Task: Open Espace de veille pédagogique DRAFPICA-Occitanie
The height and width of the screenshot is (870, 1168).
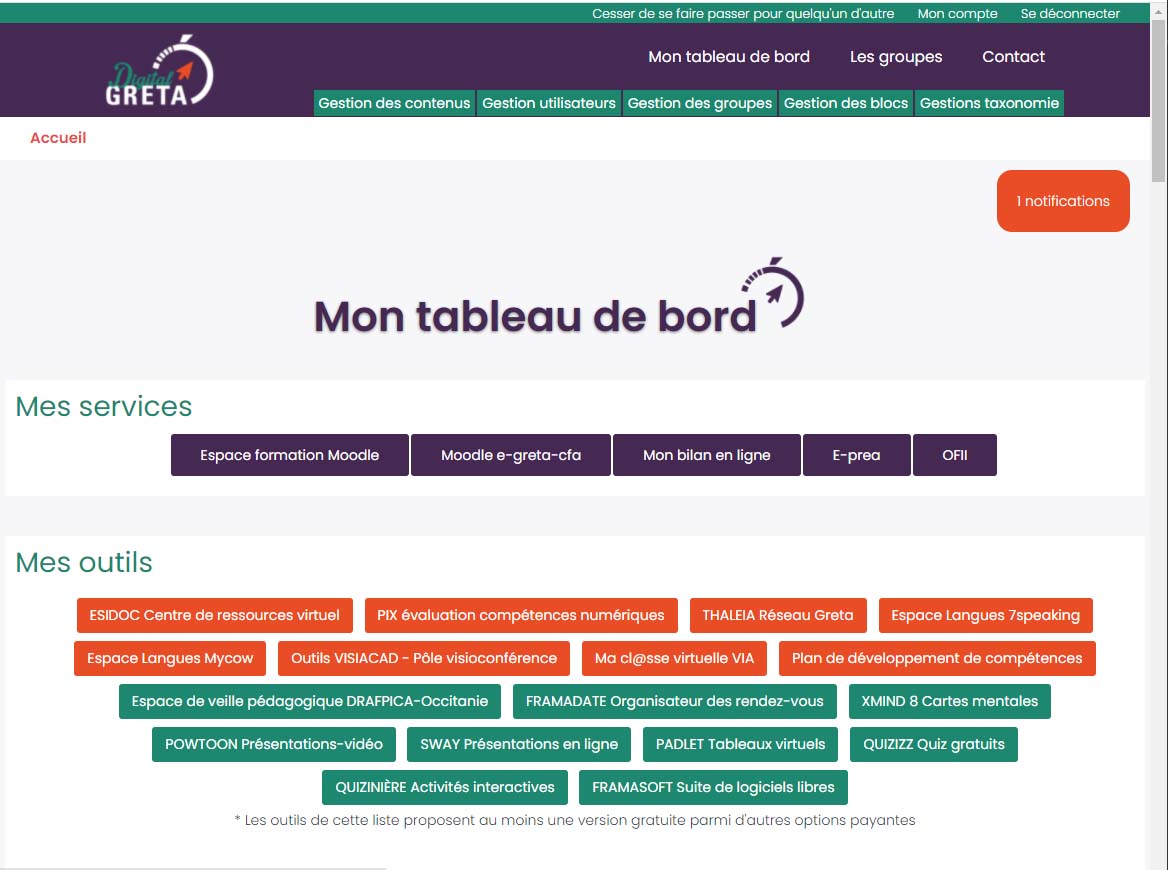Action: [310, 702]
